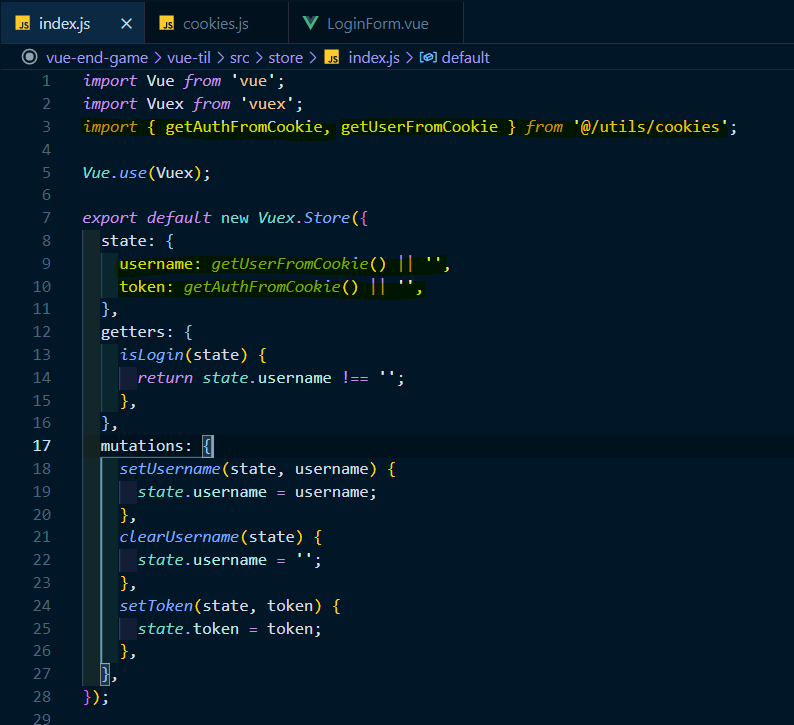Click the setUsername mutation name
The height and width of the screenshot is (725, 794).
point(170,469)
